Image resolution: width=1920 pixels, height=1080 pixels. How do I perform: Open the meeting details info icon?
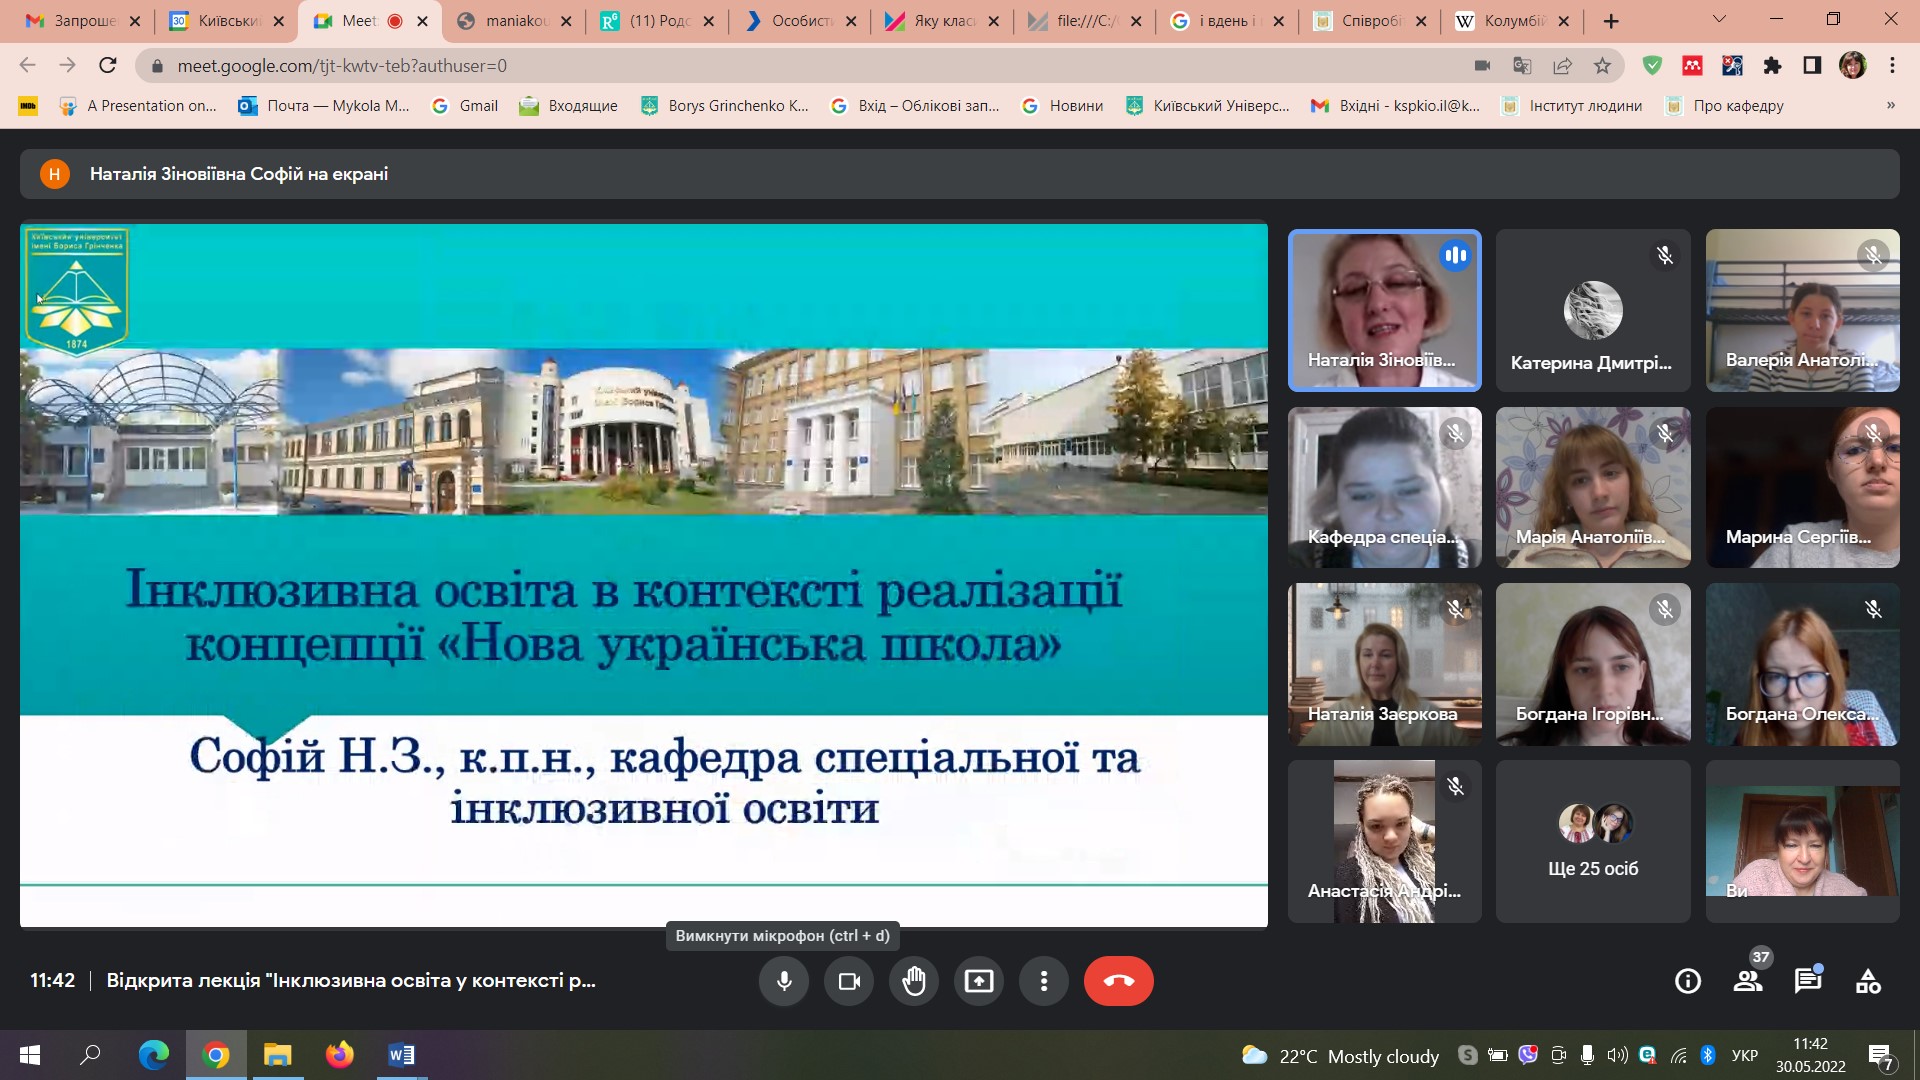[1687, 981]
